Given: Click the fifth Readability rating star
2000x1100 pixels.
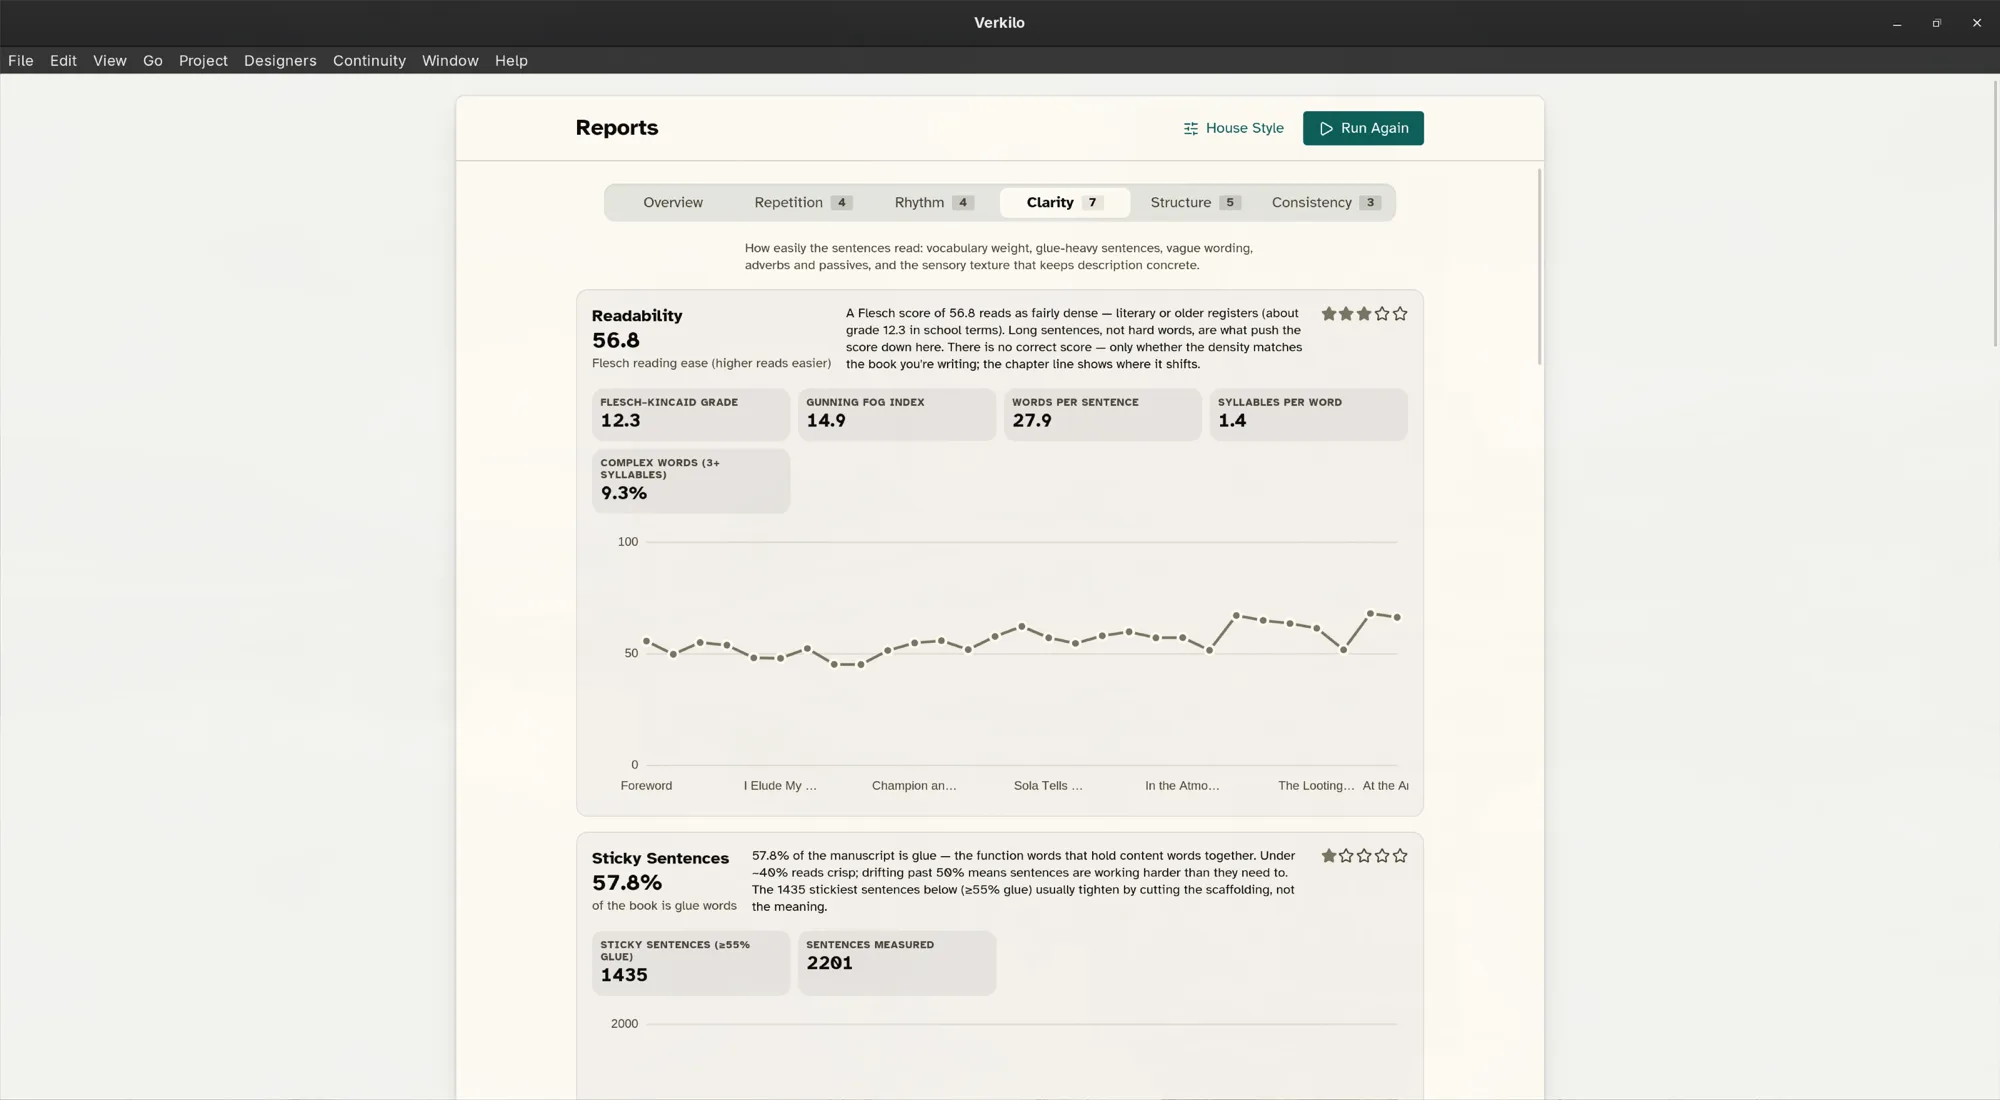Looking at the screenshot, I should (x=1400, y=314).
